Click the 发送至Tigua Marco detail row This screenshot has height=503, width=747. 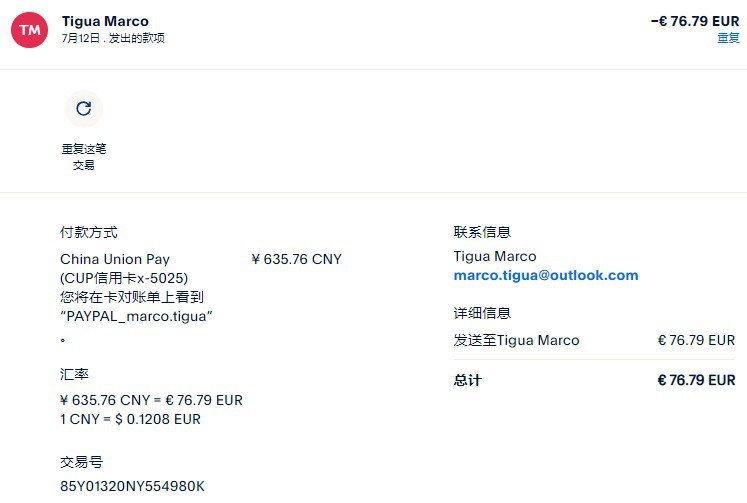pos(516,340)
